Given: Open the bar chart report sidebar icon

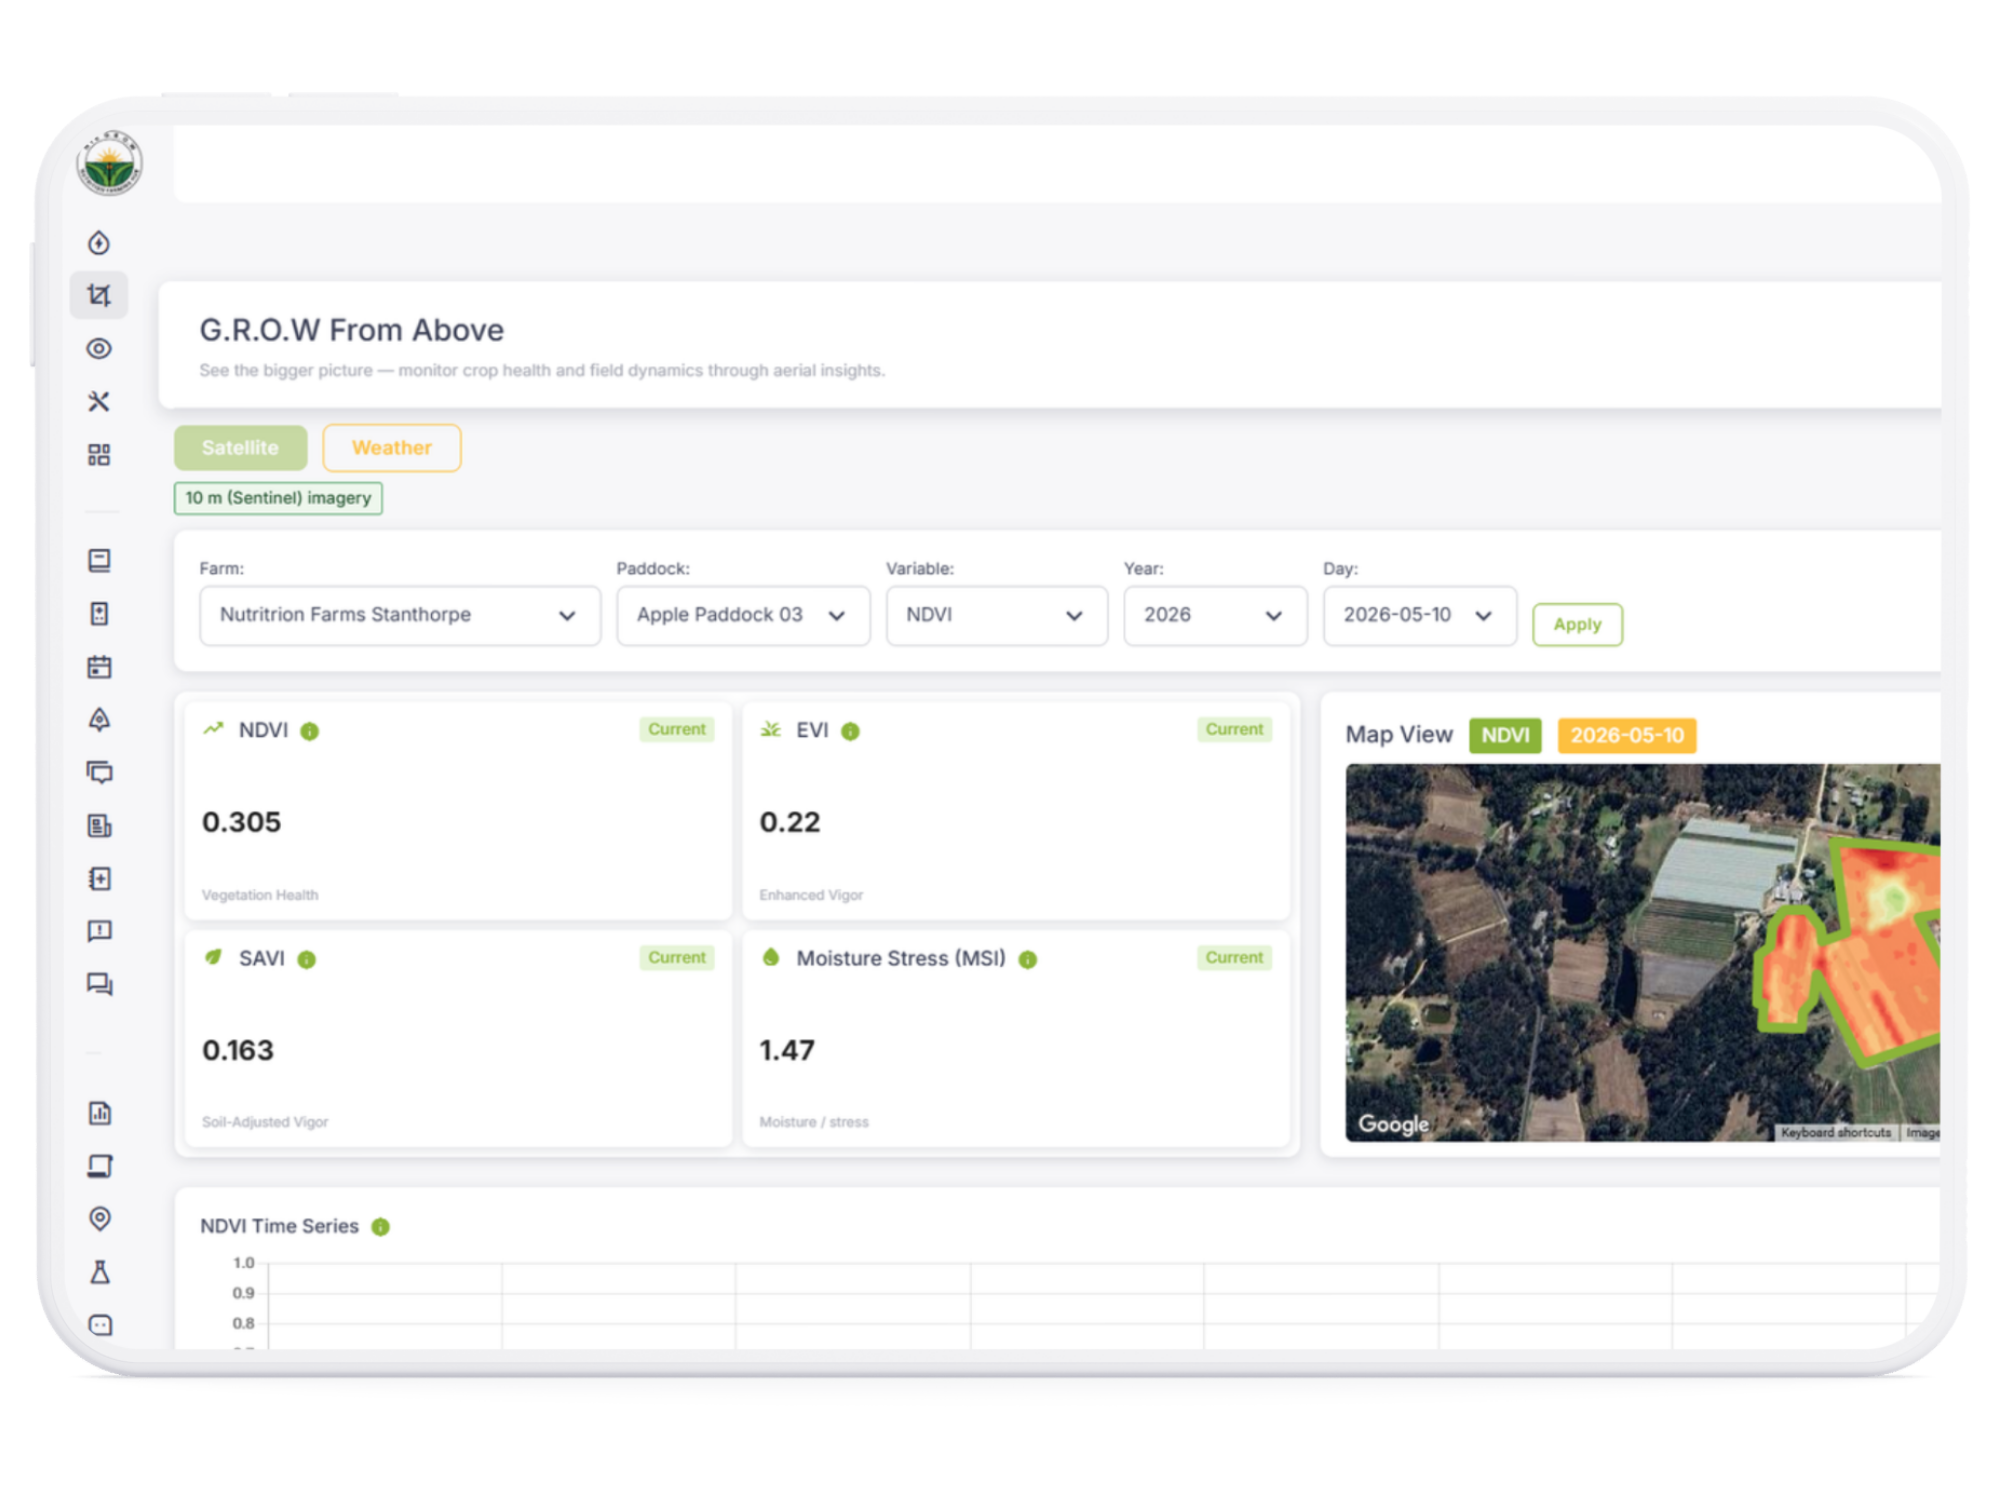Looking at the screenshot, I should pos(99,1113).
